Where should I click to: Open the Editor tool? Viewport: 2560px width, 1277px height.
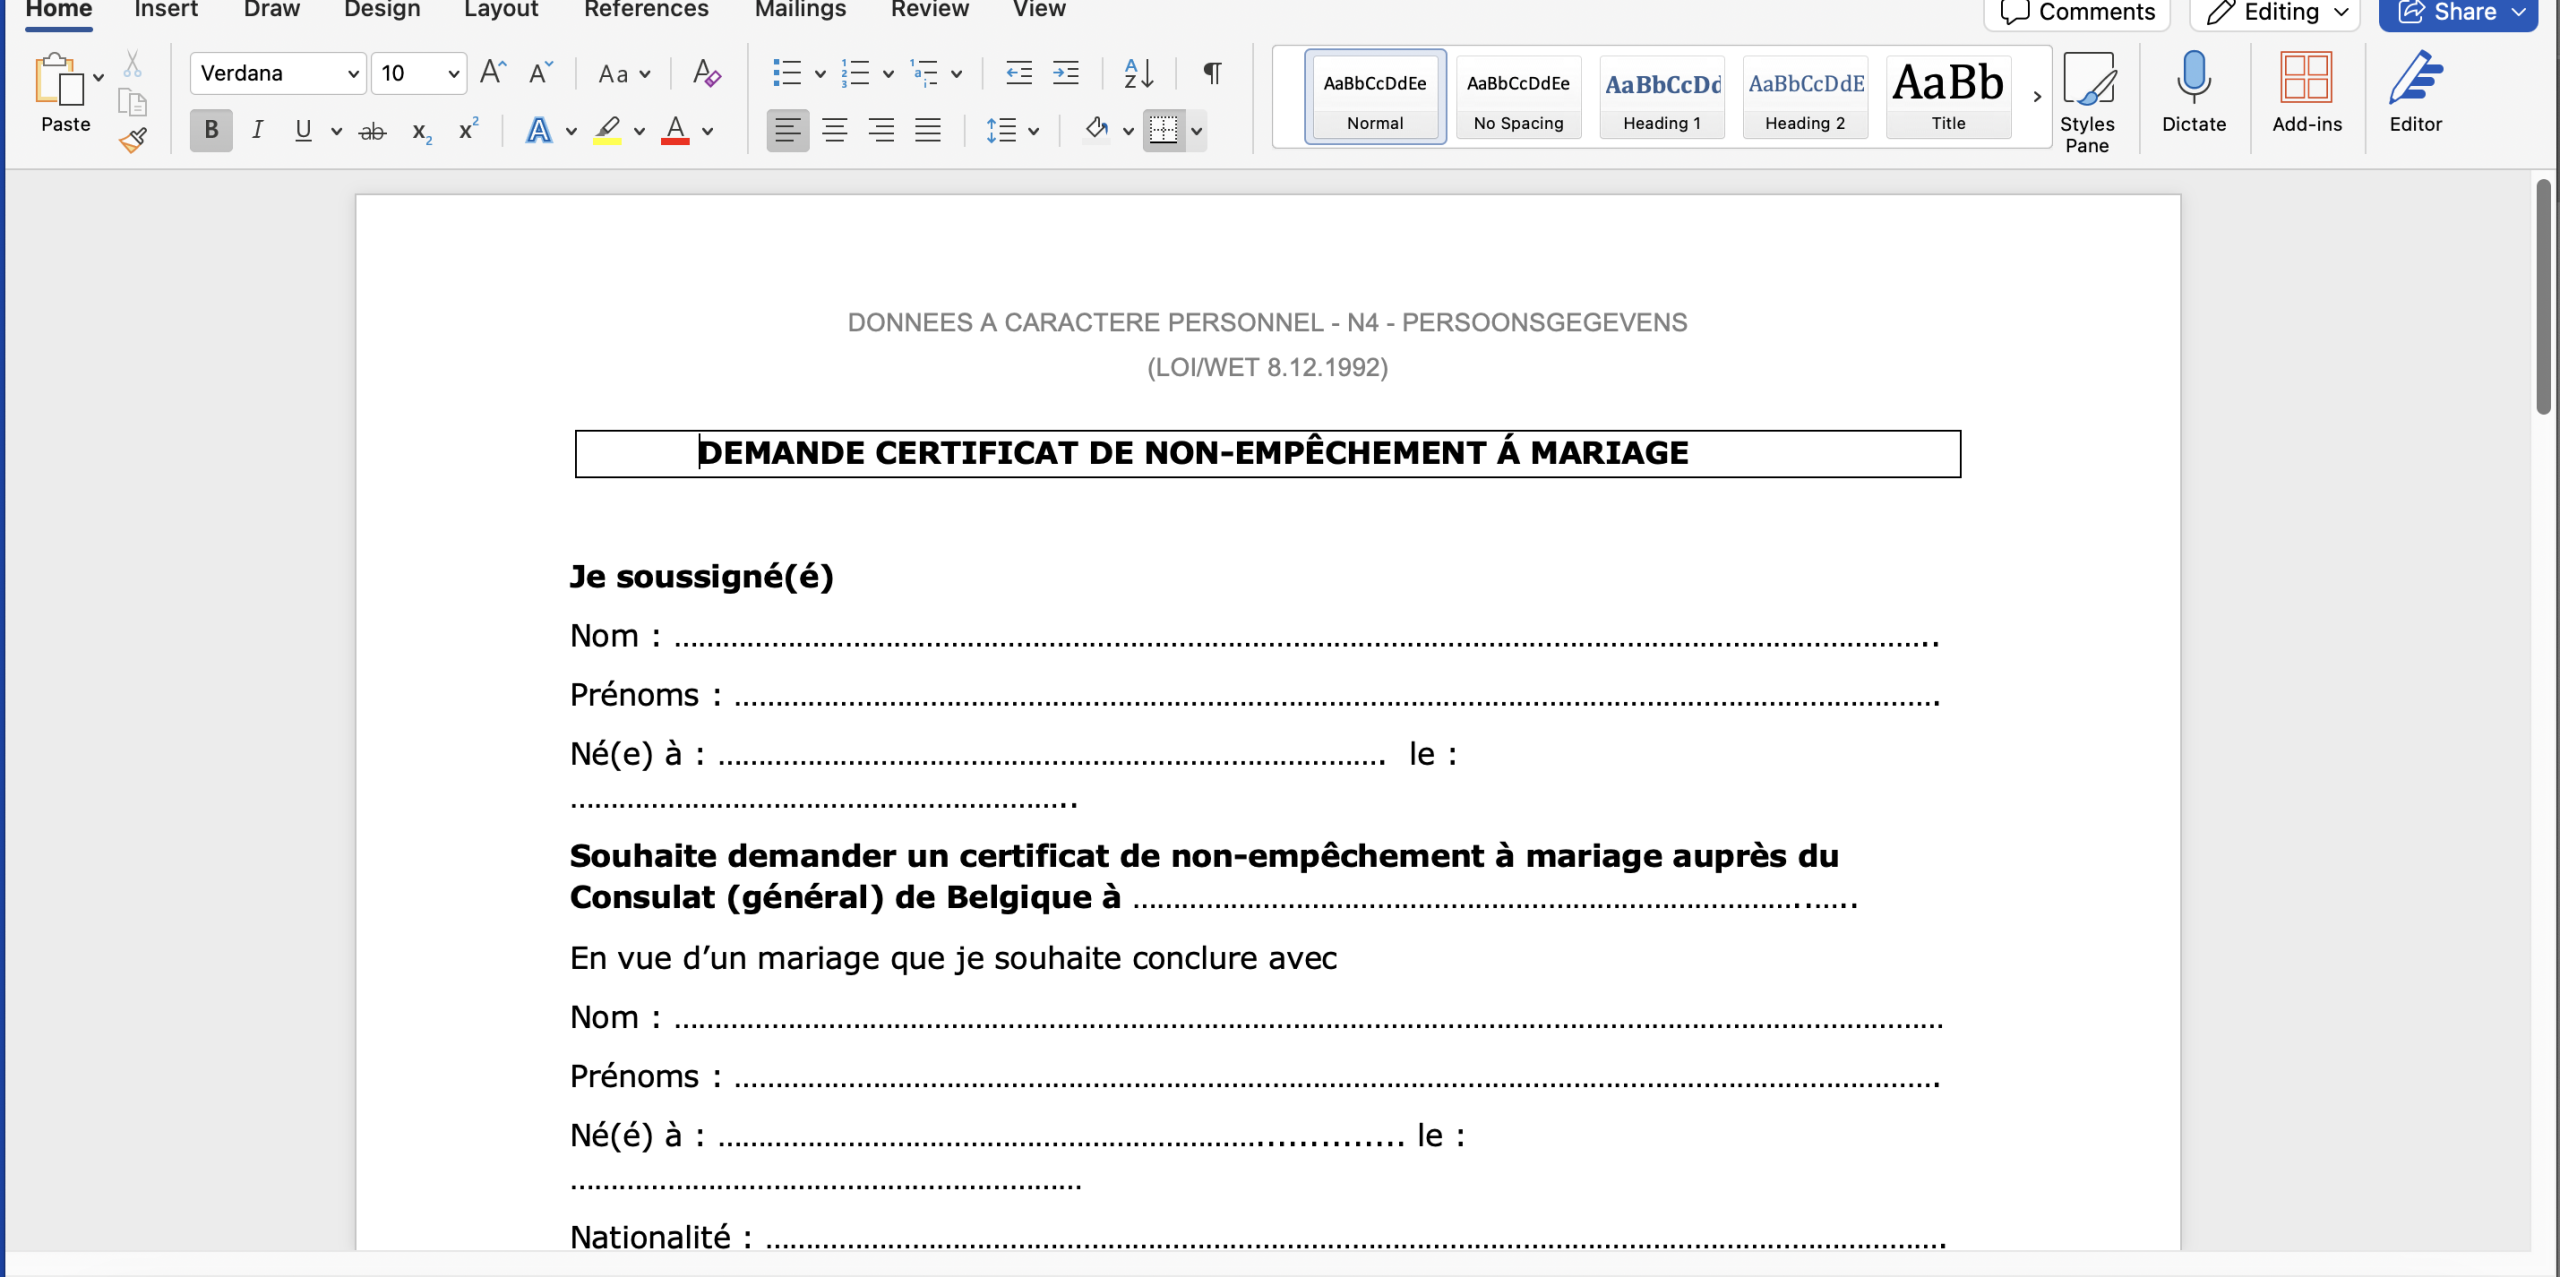click(2415, 92)
